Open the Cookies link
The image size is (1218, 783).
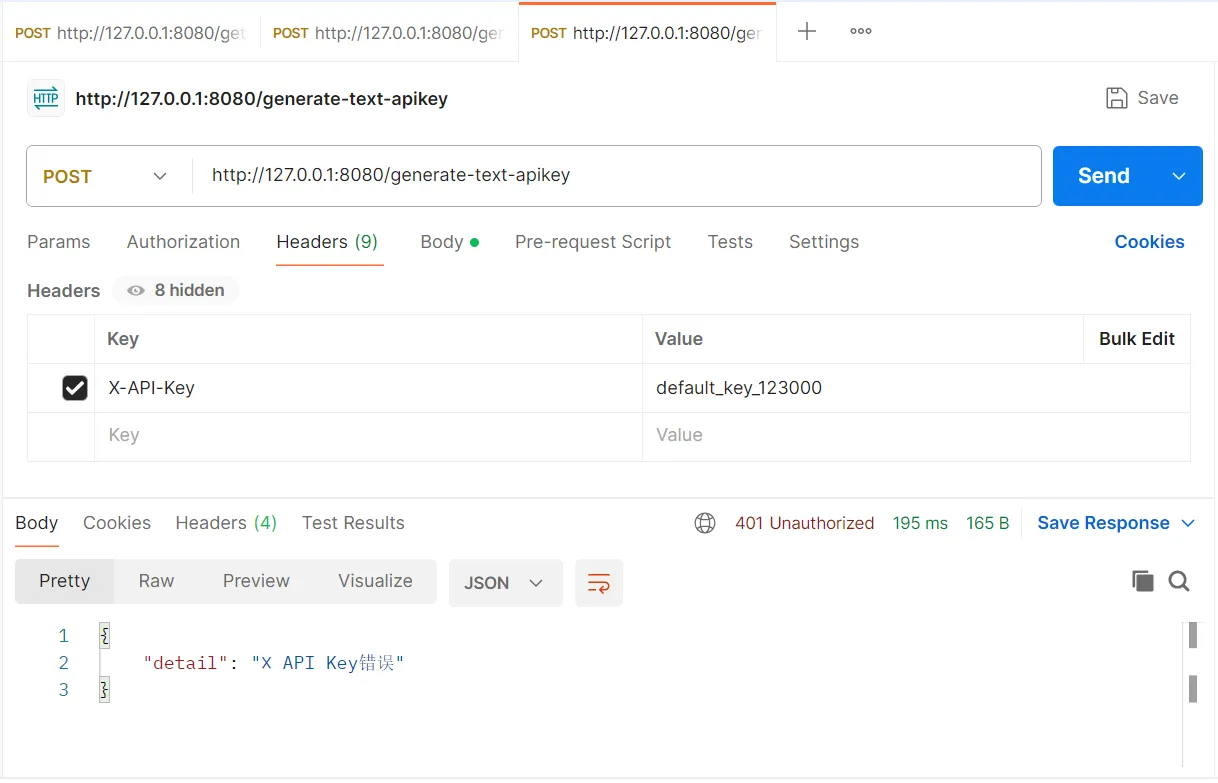click(1149, 242)
